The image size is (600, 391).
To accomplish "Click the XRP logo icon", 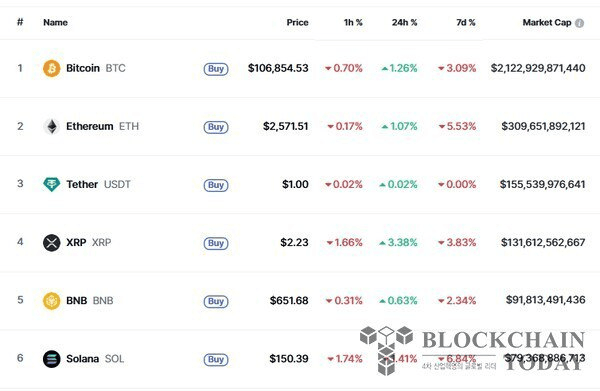I will [x=51, y=243].
